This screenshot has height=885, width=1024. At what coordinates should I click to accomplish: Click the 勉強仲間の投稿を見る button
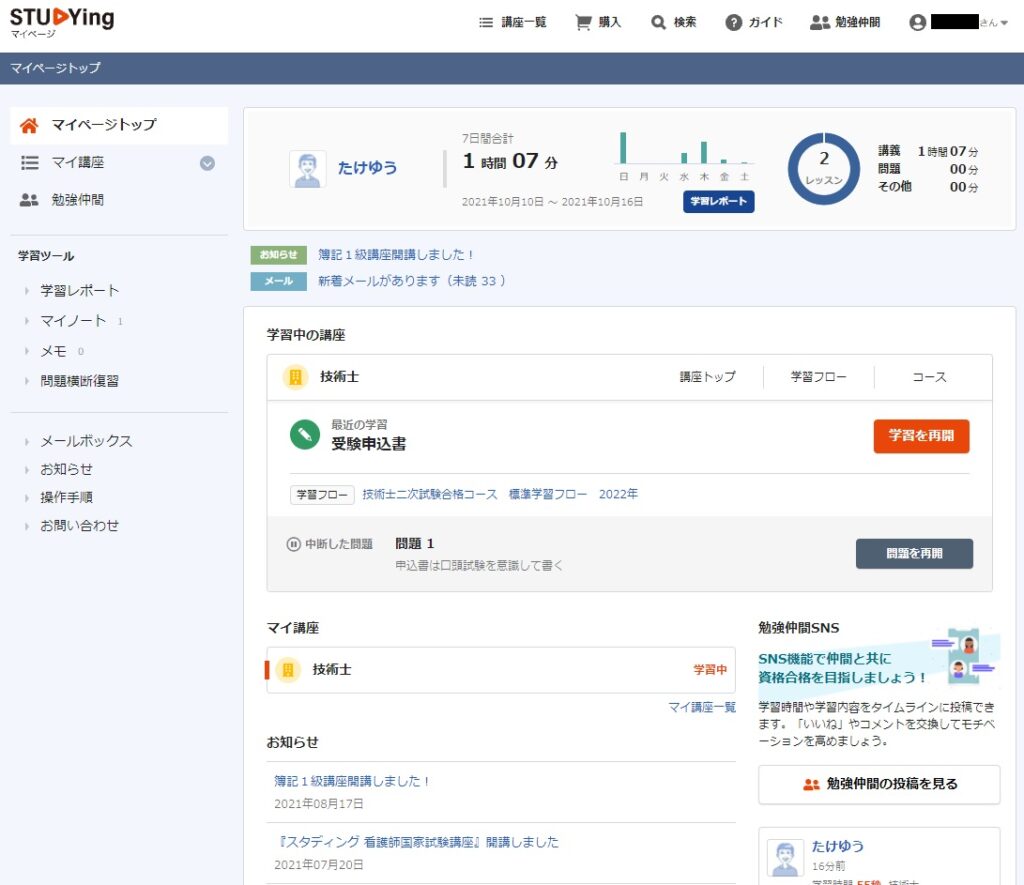point(879,784)
